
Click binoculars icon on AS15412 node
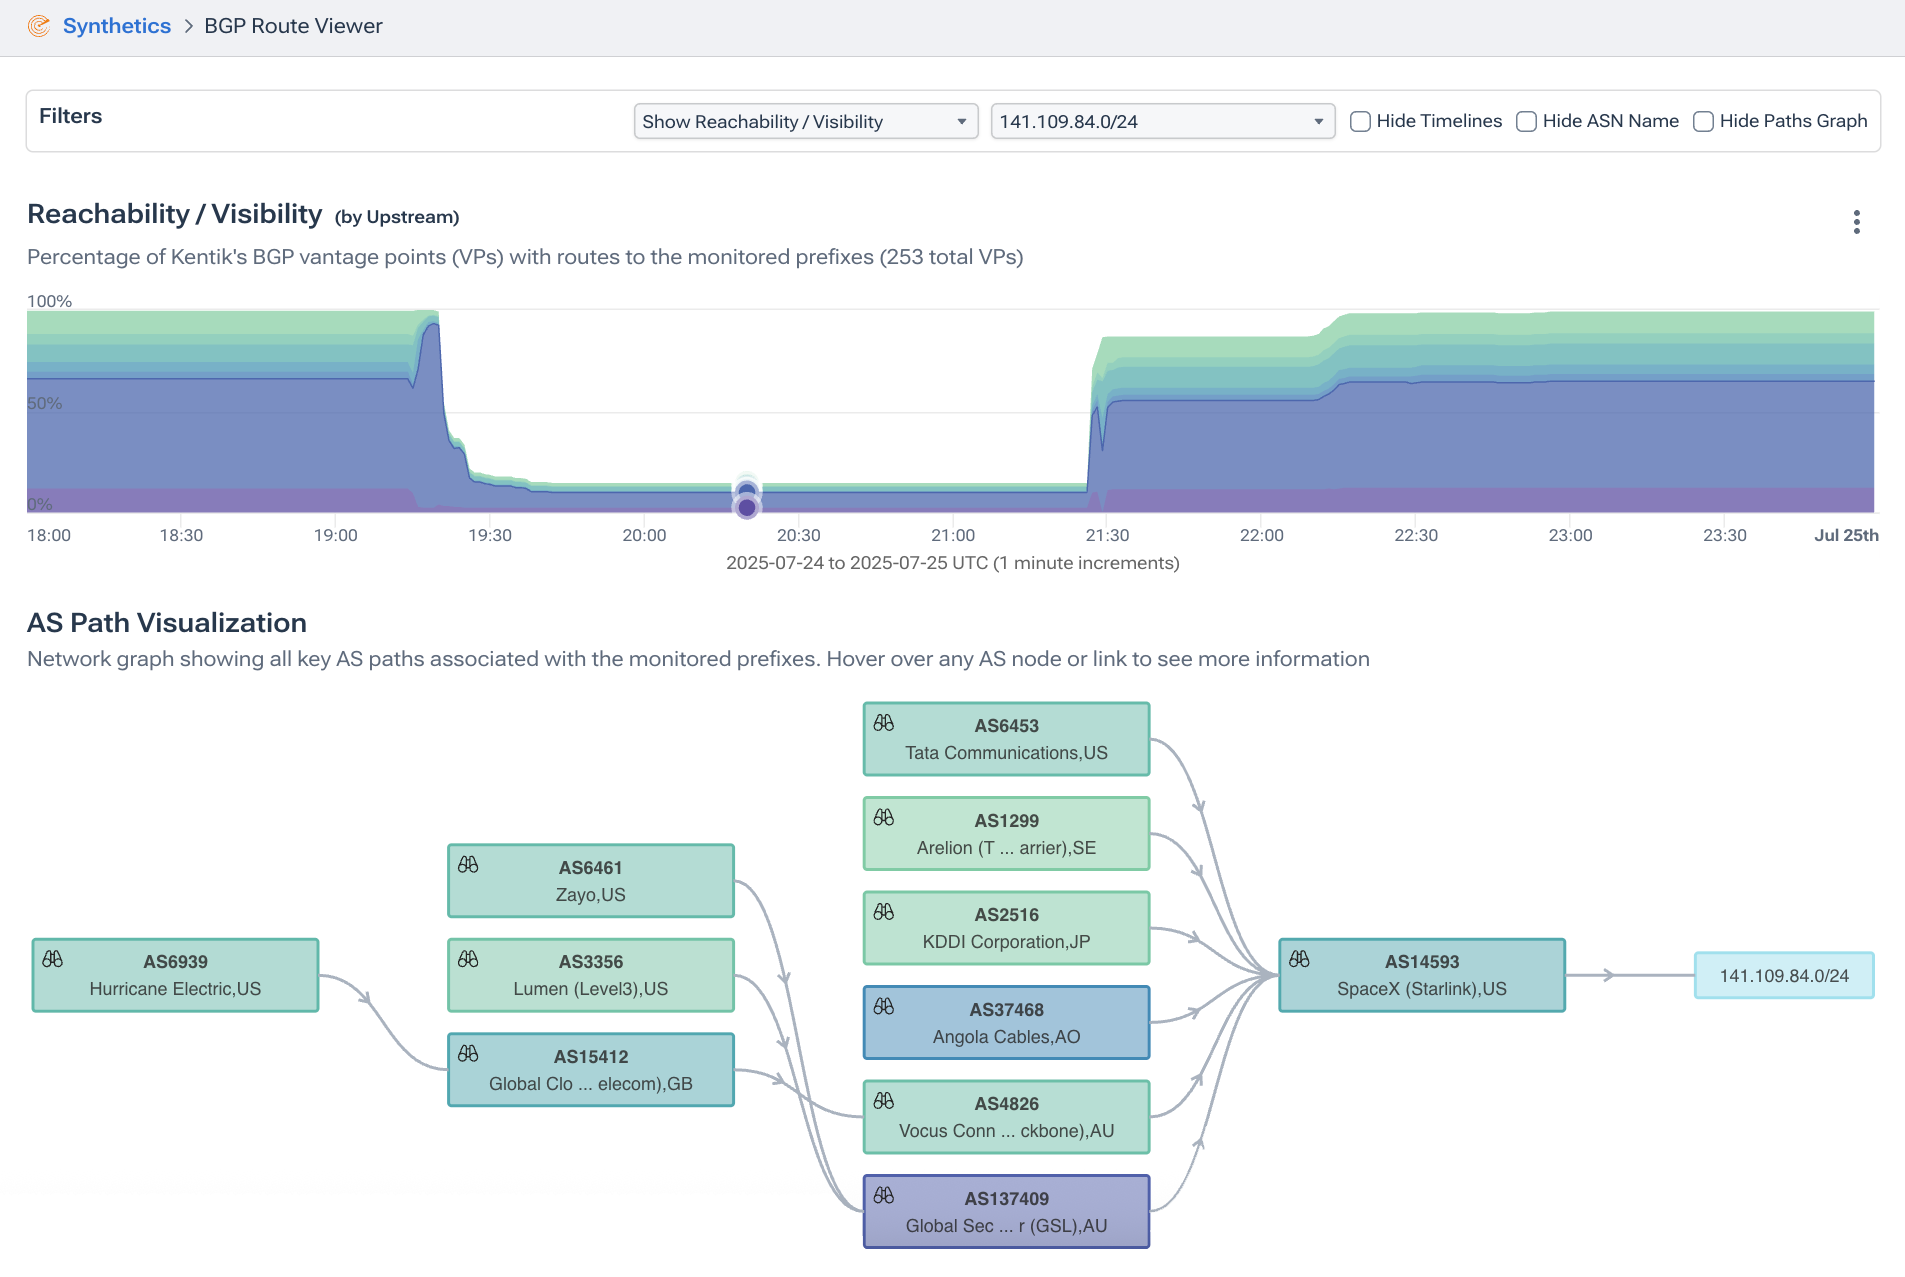tap(468, 1053)
